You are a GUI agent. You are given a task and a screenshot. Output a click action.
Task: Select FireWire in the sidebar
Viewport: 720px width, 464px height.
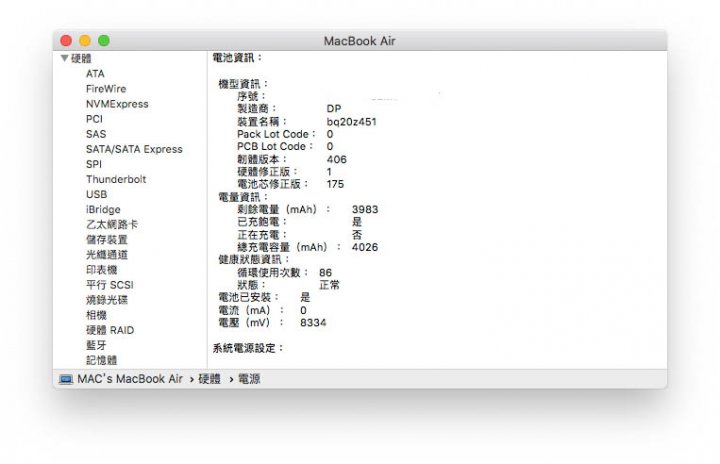tap(106, 89)
